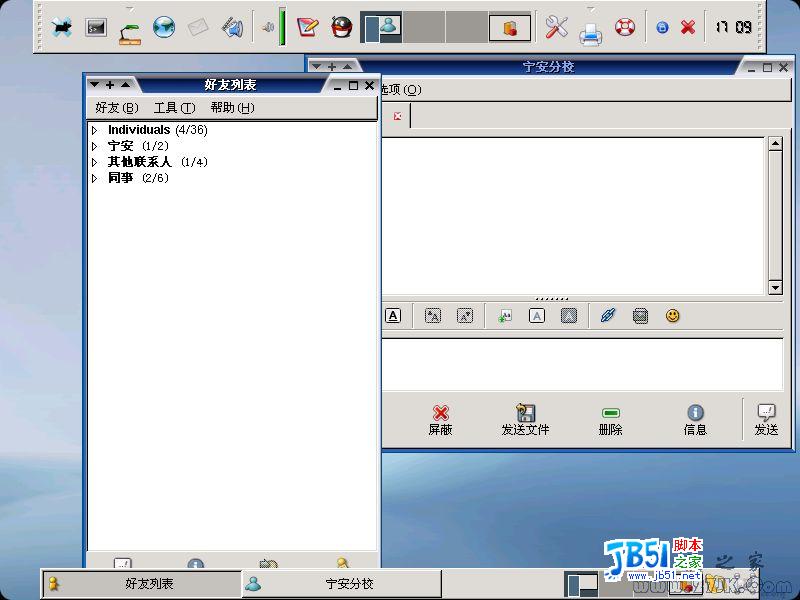The width and height of the screenshot is (800, 600).
Task: Toggle the background color A button
Action: pyautogui.click(x=569, y=316)
